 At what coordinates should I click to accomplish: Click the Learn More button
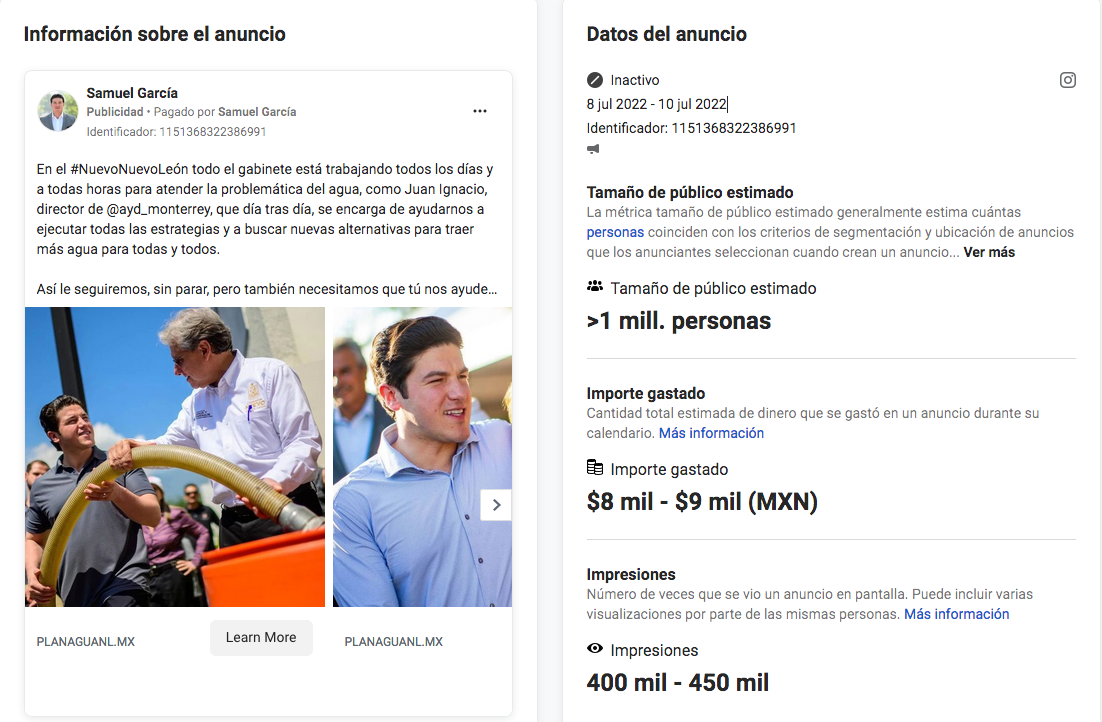coord(261,638)
